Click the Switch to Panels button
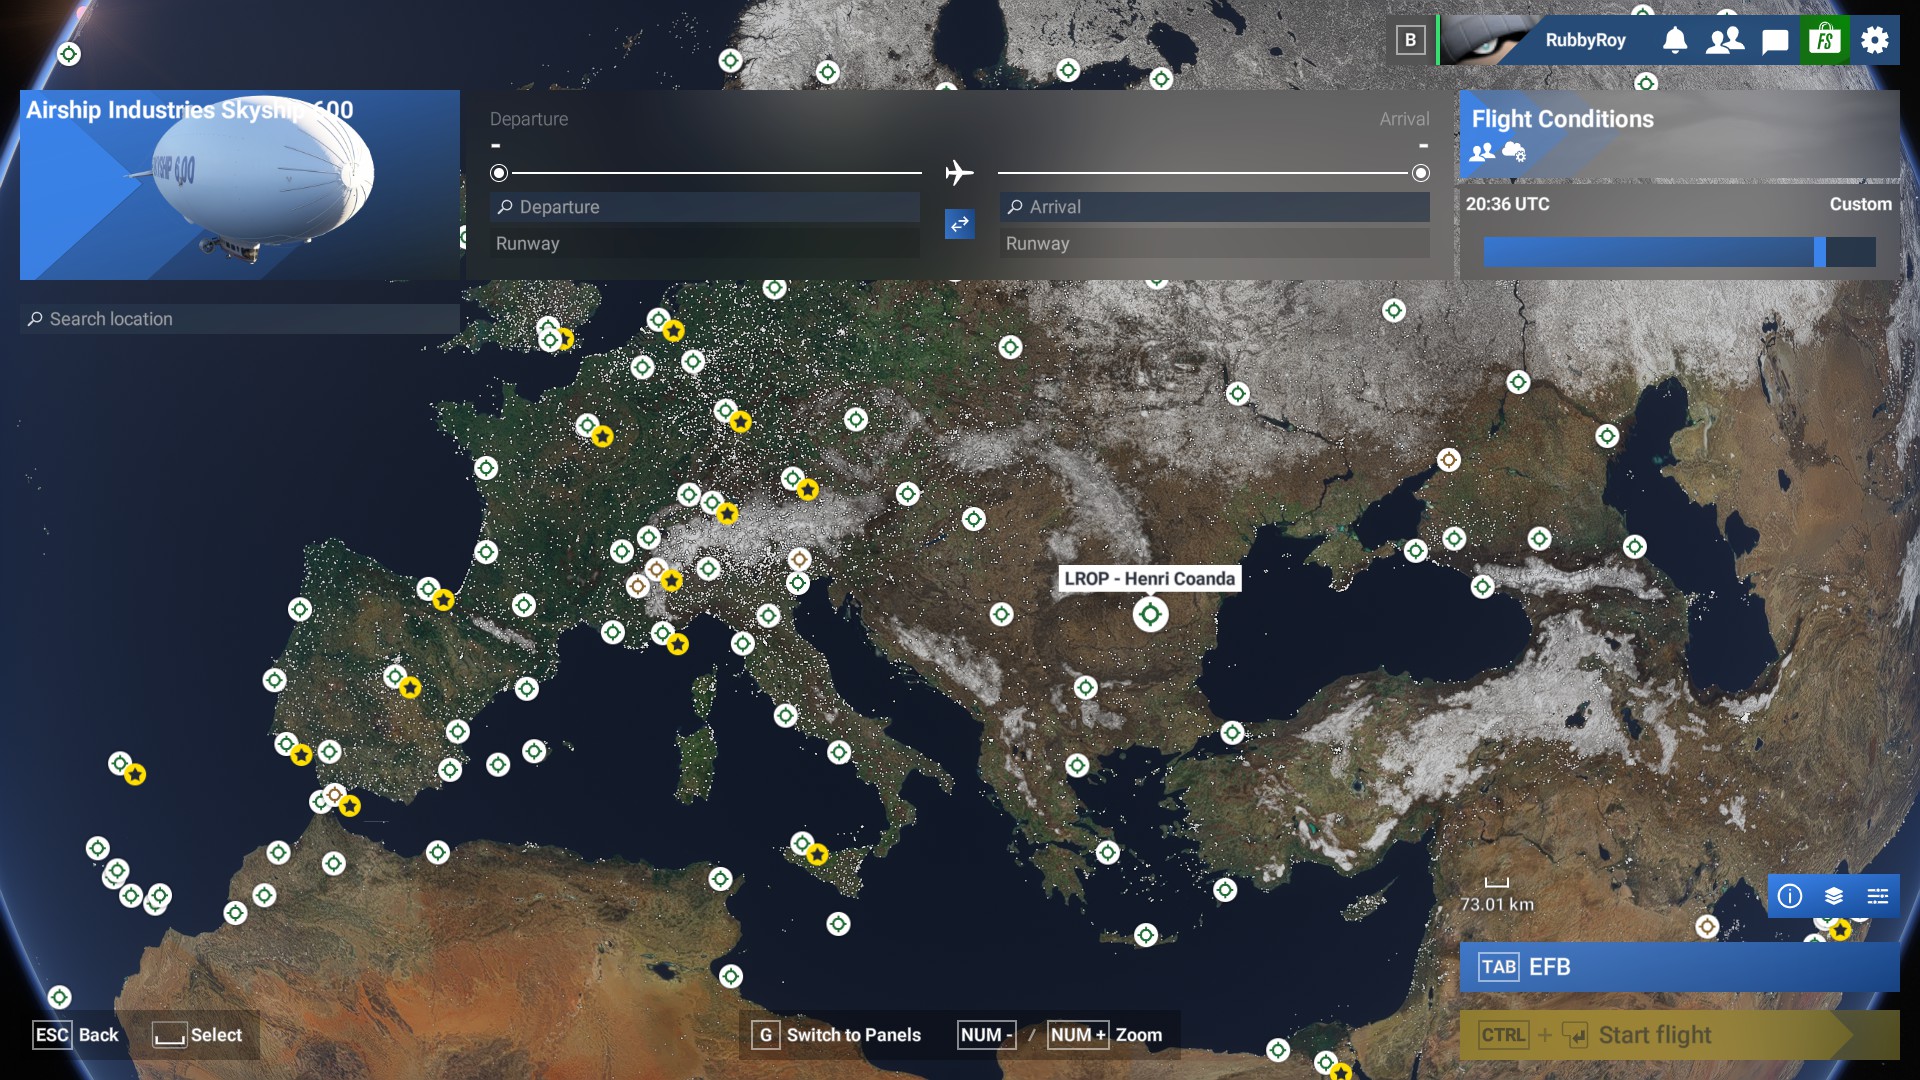The width and height of the screenshot is (1920, 1080). [x=838, y=1035]
